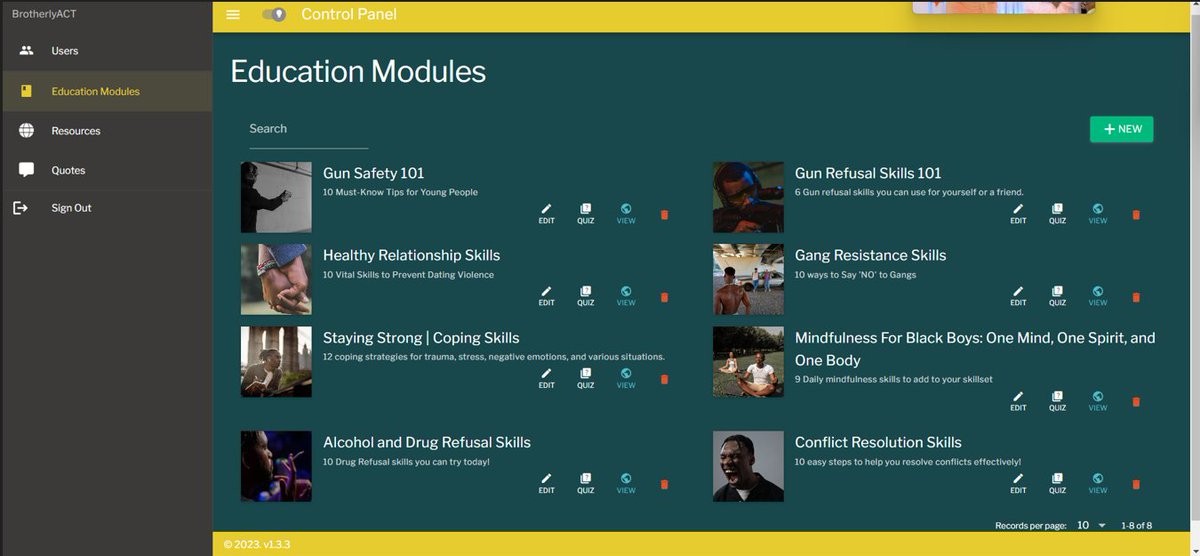This screenshot has width=1200, height=556.
Task: Click the 'Gang Resistance Skills' title text
Action: (x=870, y=255)
